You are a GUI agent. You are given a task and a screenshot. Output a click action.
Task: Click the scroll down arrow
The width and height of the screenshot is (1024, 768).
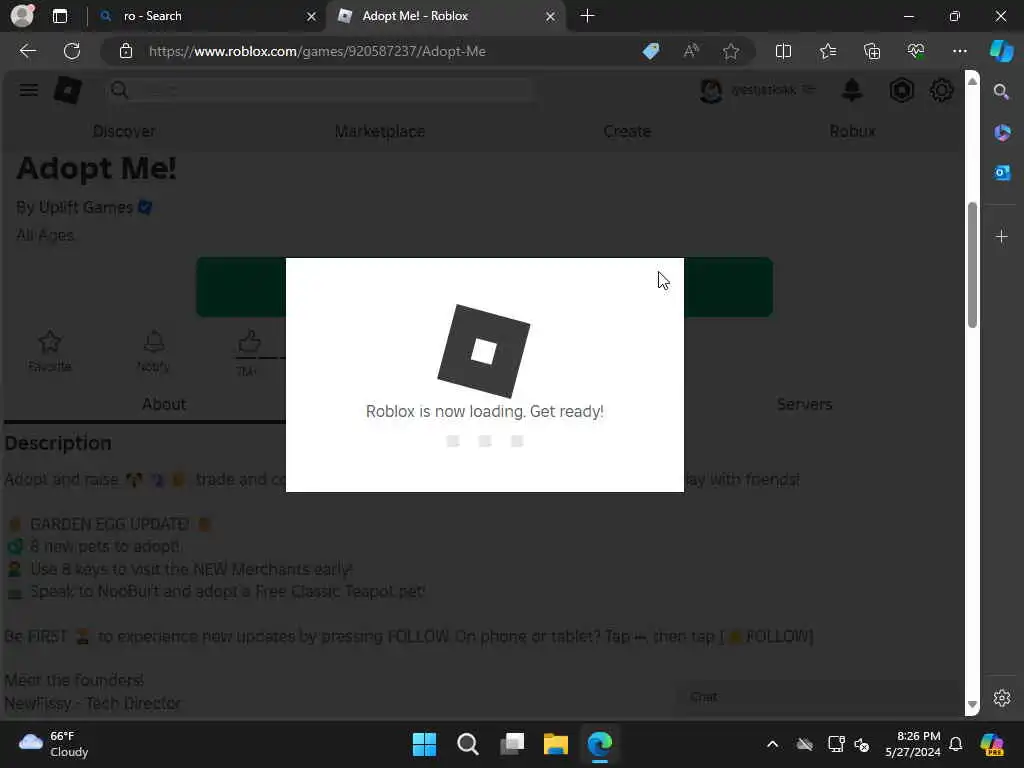click(x=972, y=705)
